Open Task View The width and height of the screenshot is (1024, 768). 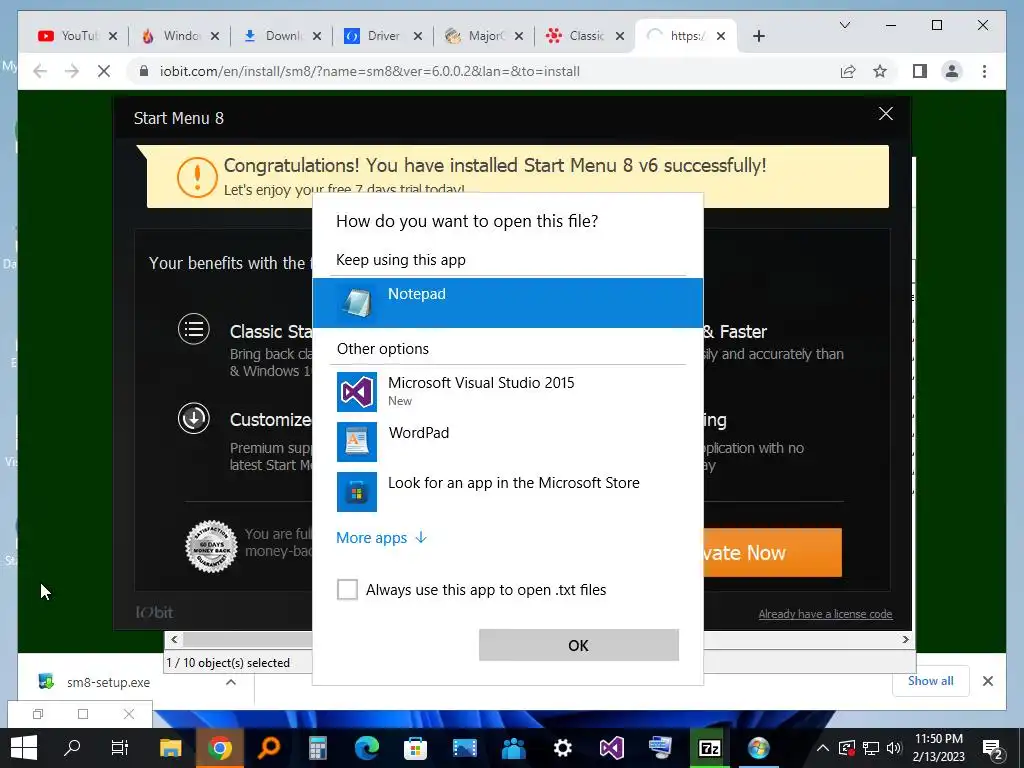[x=120, y=748]
